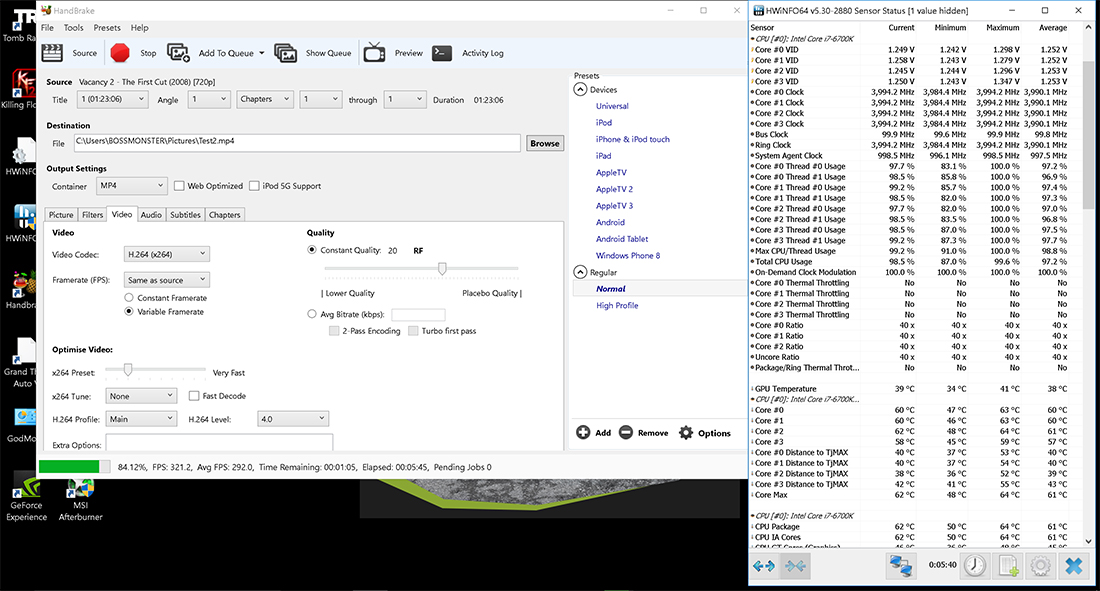
Task: Open the Framerate (FPS) dropdown
Action: point(166,279)
